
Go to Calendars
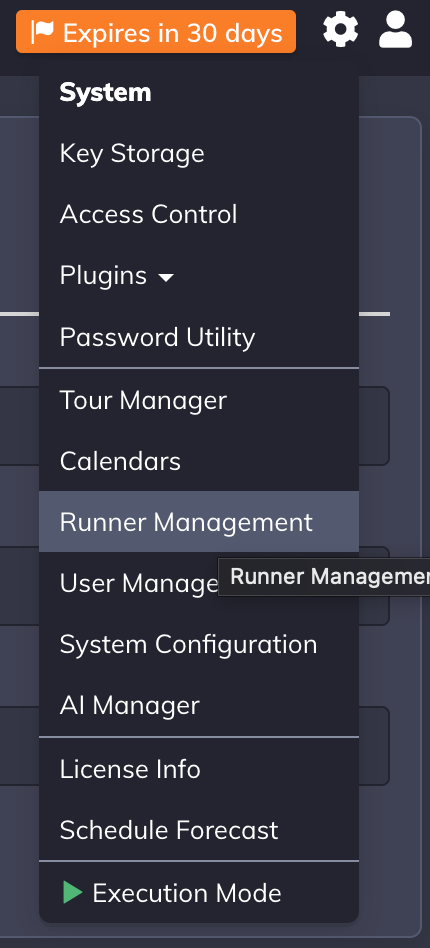[199, 461]
